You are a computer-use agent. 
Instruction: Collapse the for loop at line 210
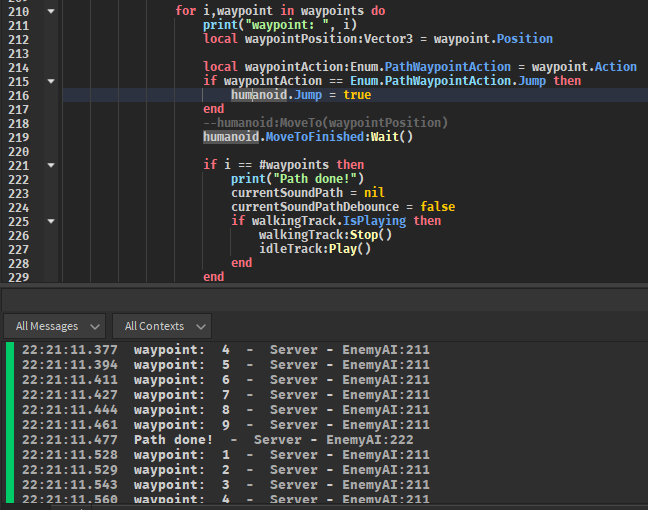point(51,11)
